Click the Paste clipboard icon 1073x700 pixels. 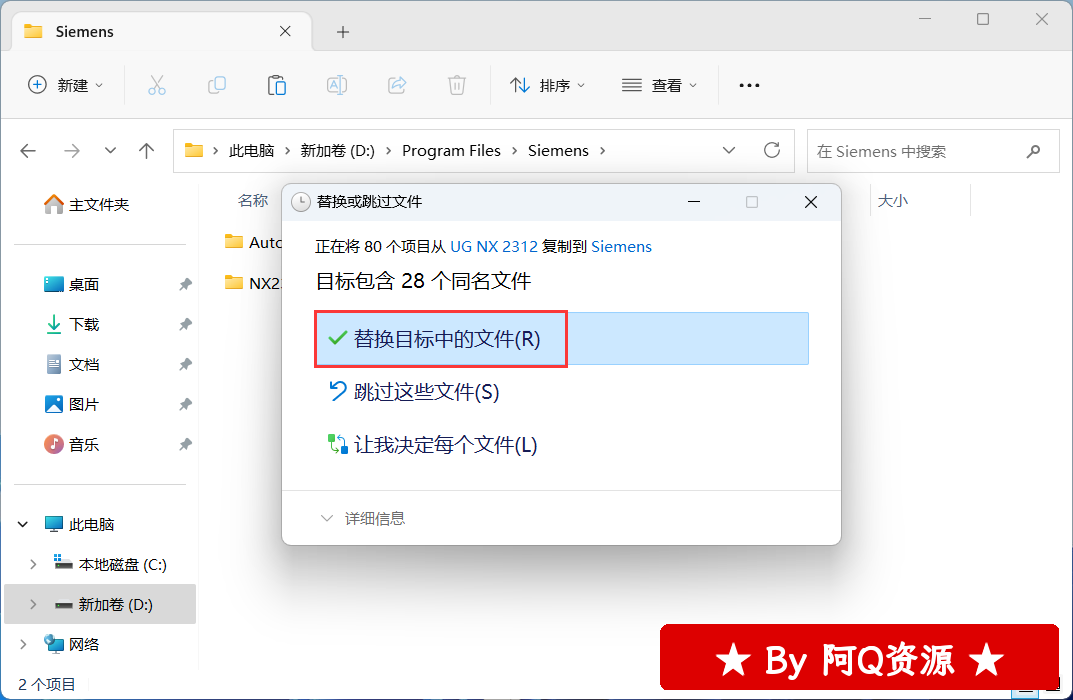tap(276, 86)
